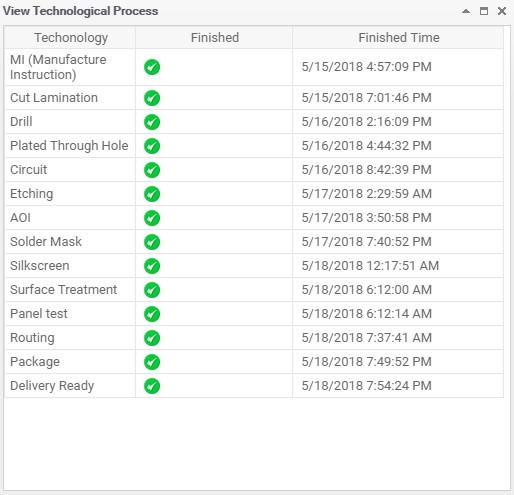Screen dimensions: 514x495
Task: Click the Silkscreen green check icon
Action: coord(152,266)
